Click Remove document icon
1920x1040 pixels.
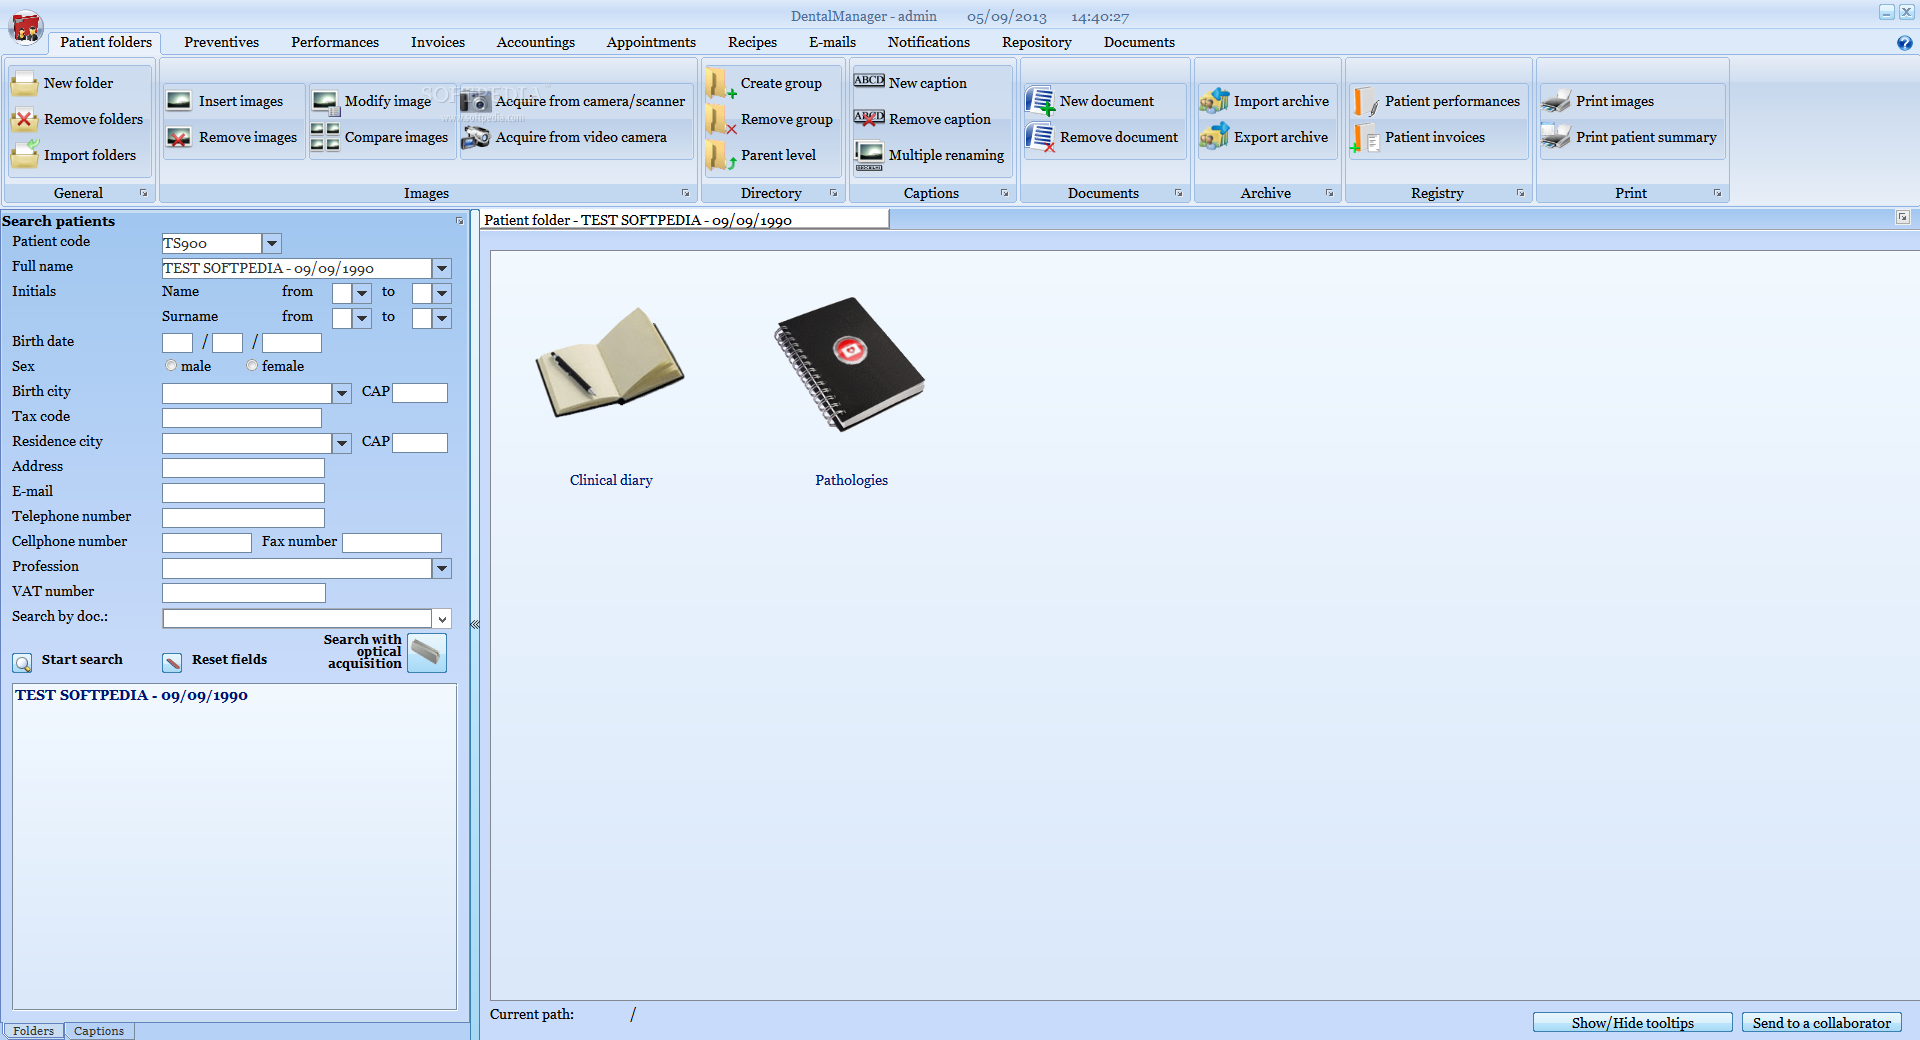click(1040, 137)
